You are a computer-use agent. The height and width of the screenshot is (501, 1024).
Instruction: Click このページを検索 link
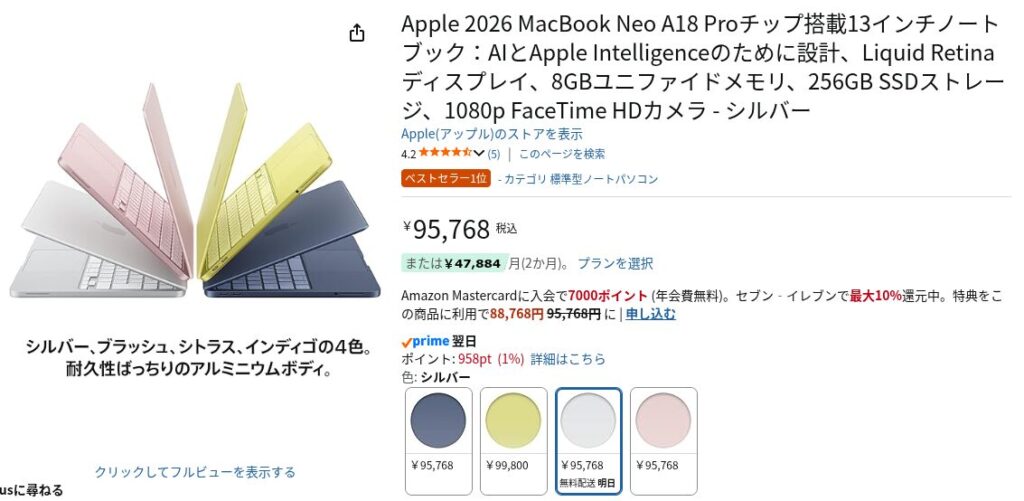click(562, 154)
